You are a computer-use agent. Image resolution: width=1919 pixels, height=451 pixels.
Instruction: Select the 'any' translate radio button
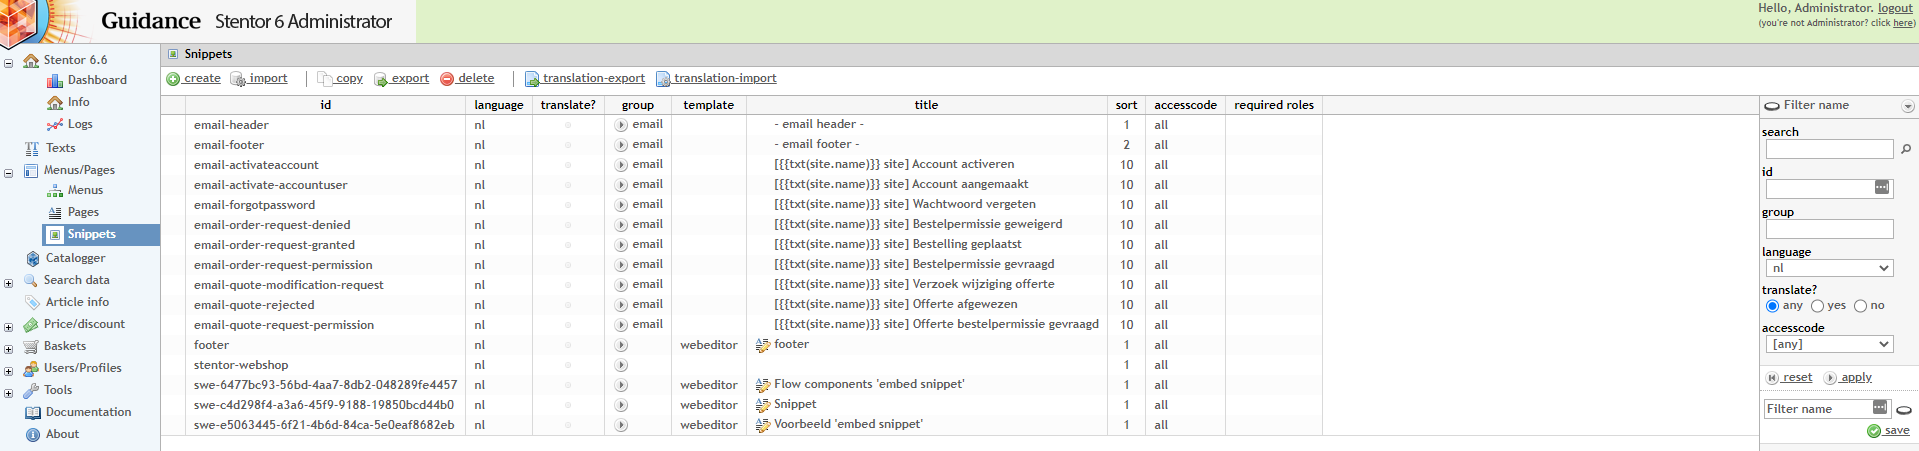click(1772, 306)
